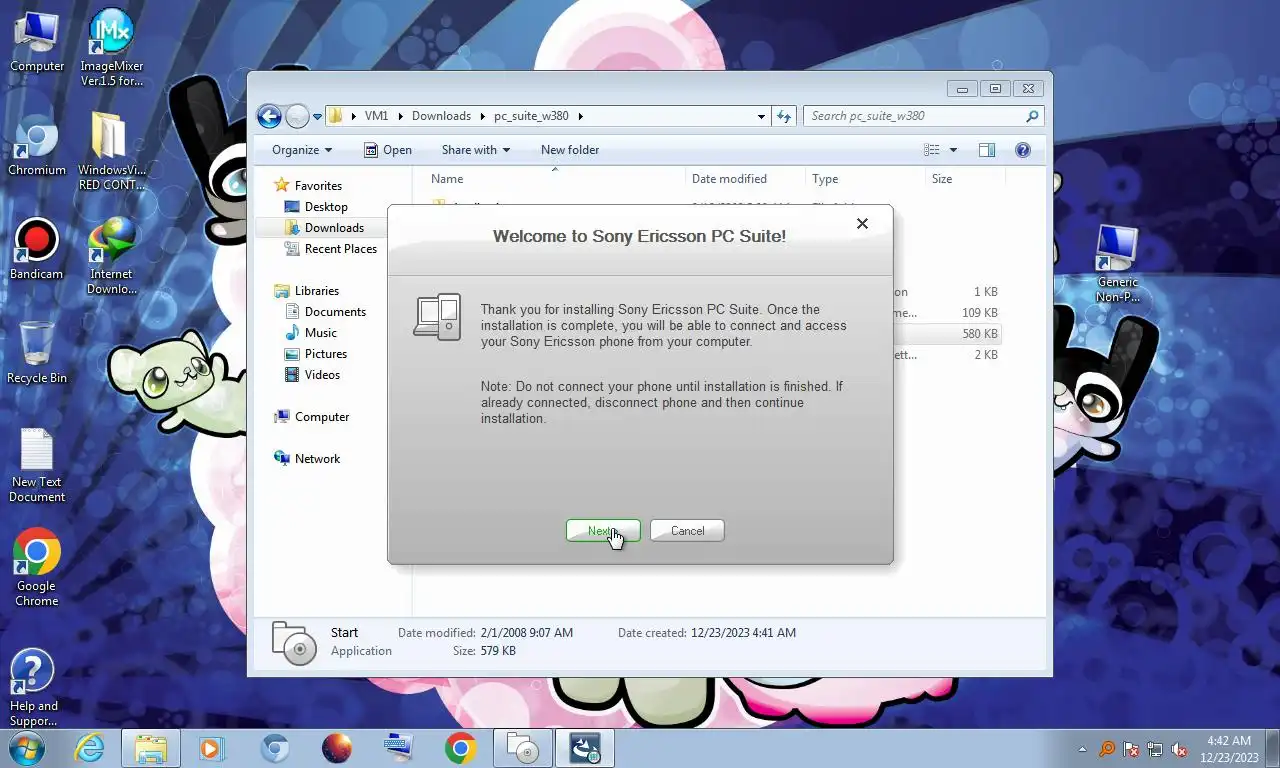The height and width of the screenshot is (768, 1280).
Task: Expand the address bar history dropdown
Action: click(761, 116)
